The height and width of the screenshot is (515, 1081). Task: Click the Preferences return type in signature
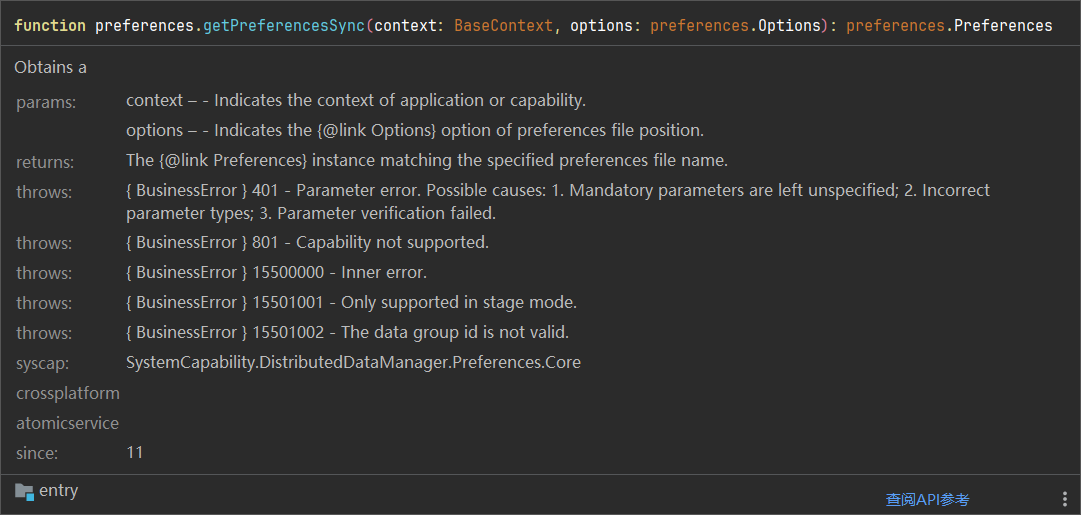point(1003,25)
